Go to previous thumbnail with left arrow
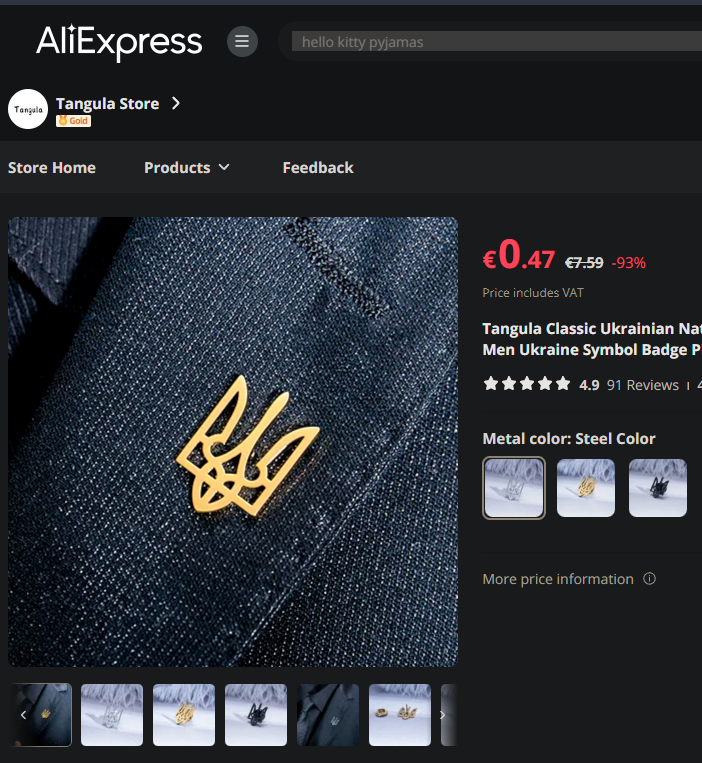The width and height of the screenshot is (702, 763). pyautogui.click(x=23, y=715)
